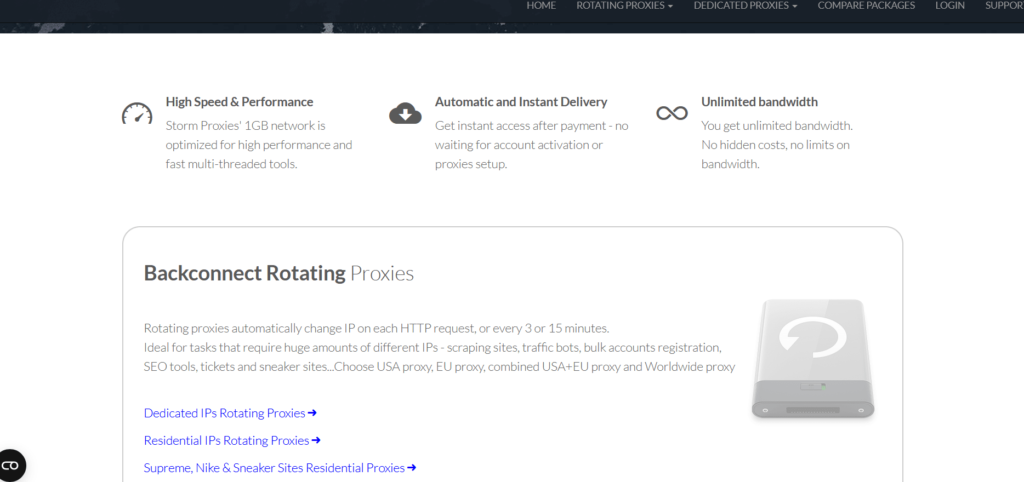
Task: Open the round black widget in bottom-left corner
Action: point(10,465)
